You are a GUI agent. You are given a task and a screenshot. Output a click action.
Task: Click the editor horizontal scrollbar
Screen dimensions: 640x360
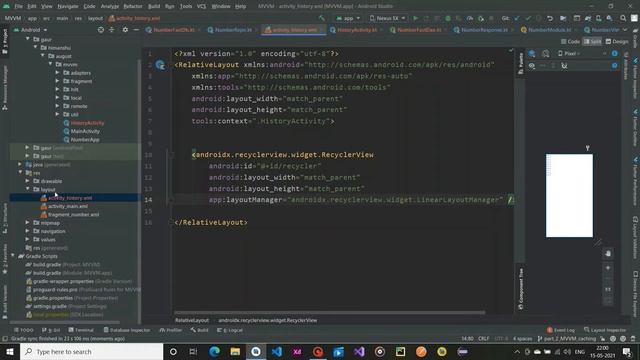(329, 313)
